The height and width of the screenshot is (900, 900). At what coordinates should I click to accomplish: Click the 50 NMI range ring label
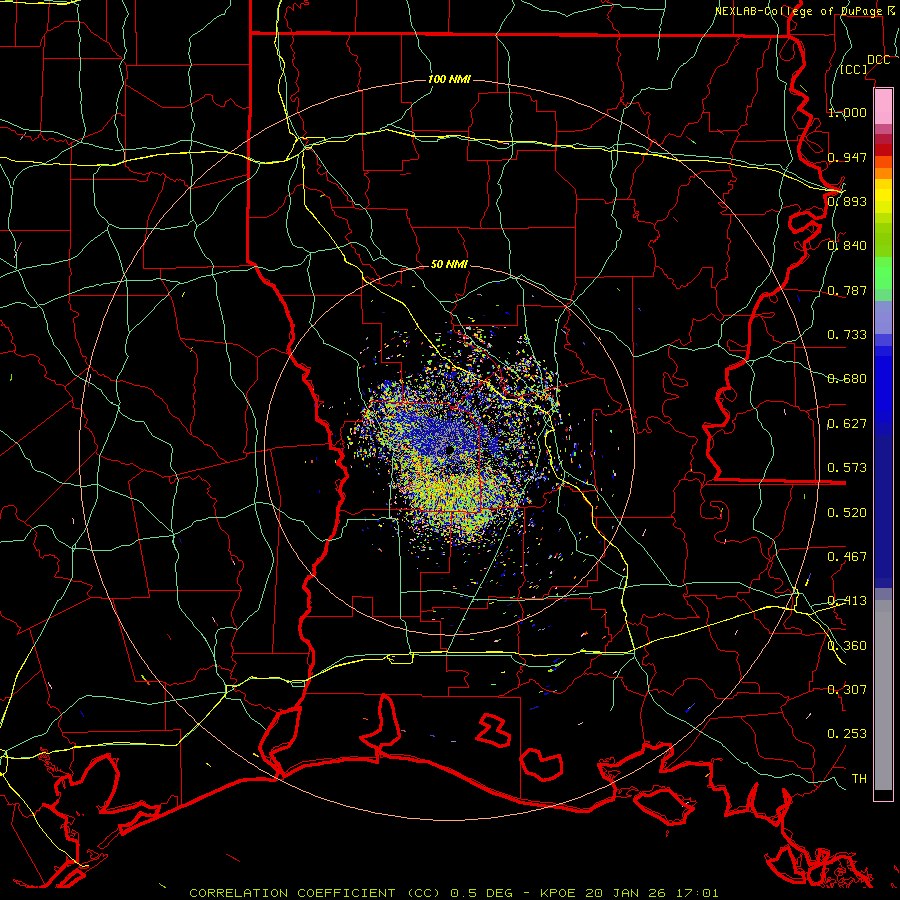(x=449, y=264)
